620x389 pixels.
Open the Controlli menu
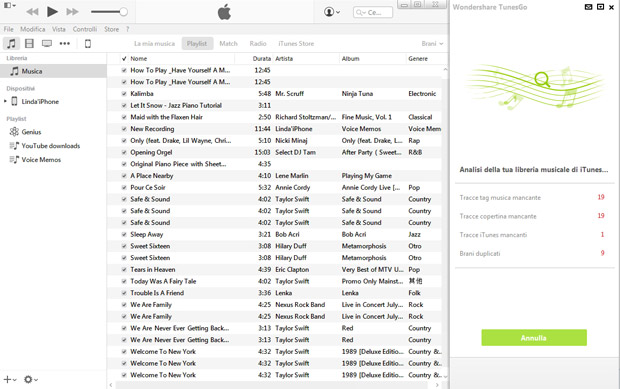coord(85,29)
